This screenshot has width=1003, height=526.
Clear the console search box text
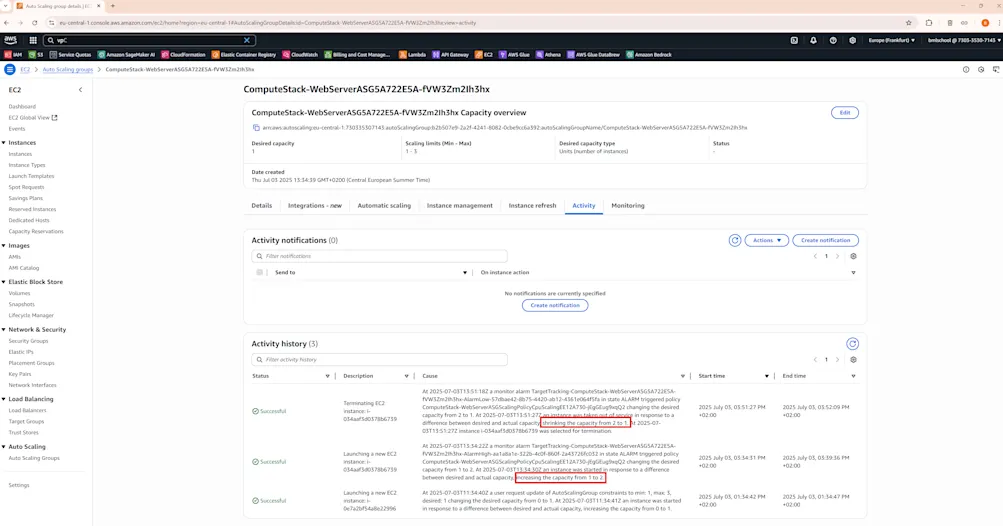pos(247,40)
